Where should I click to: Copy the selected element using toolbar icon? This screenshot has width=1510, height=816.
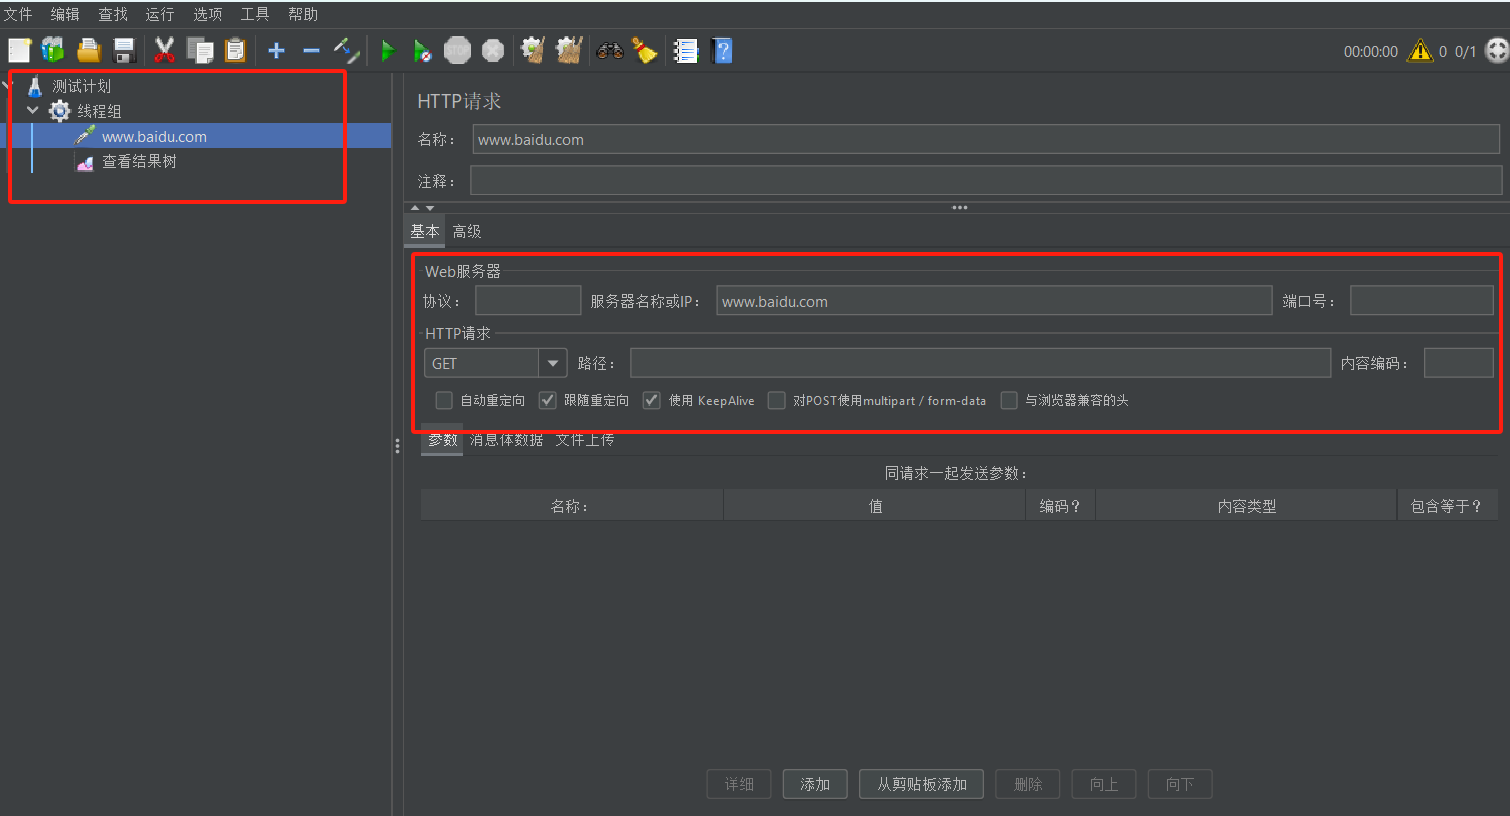click(200, 50)
